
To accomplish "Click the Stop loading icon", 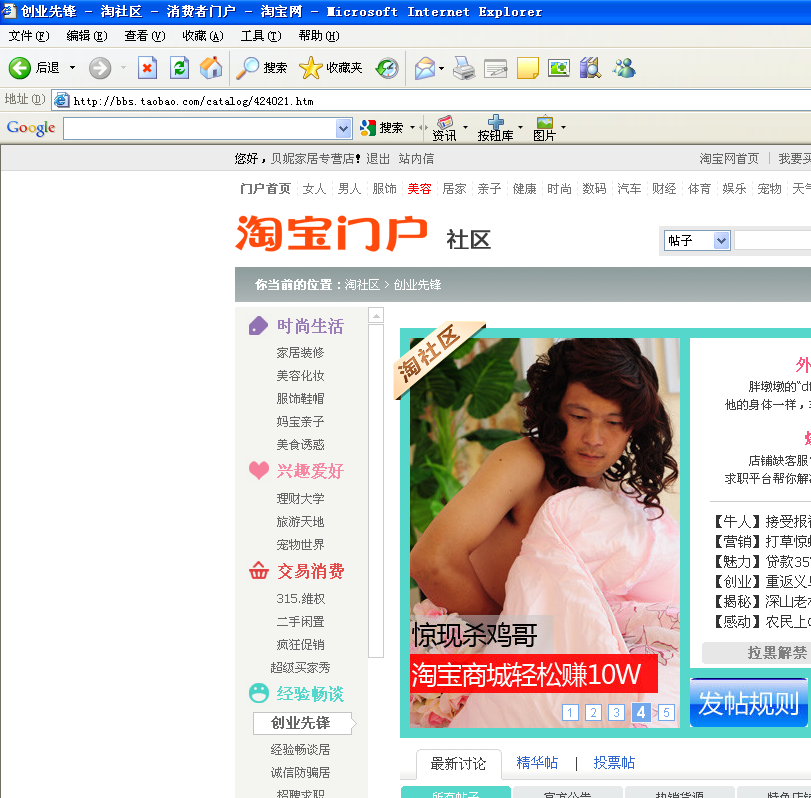I will click(147, 68).
